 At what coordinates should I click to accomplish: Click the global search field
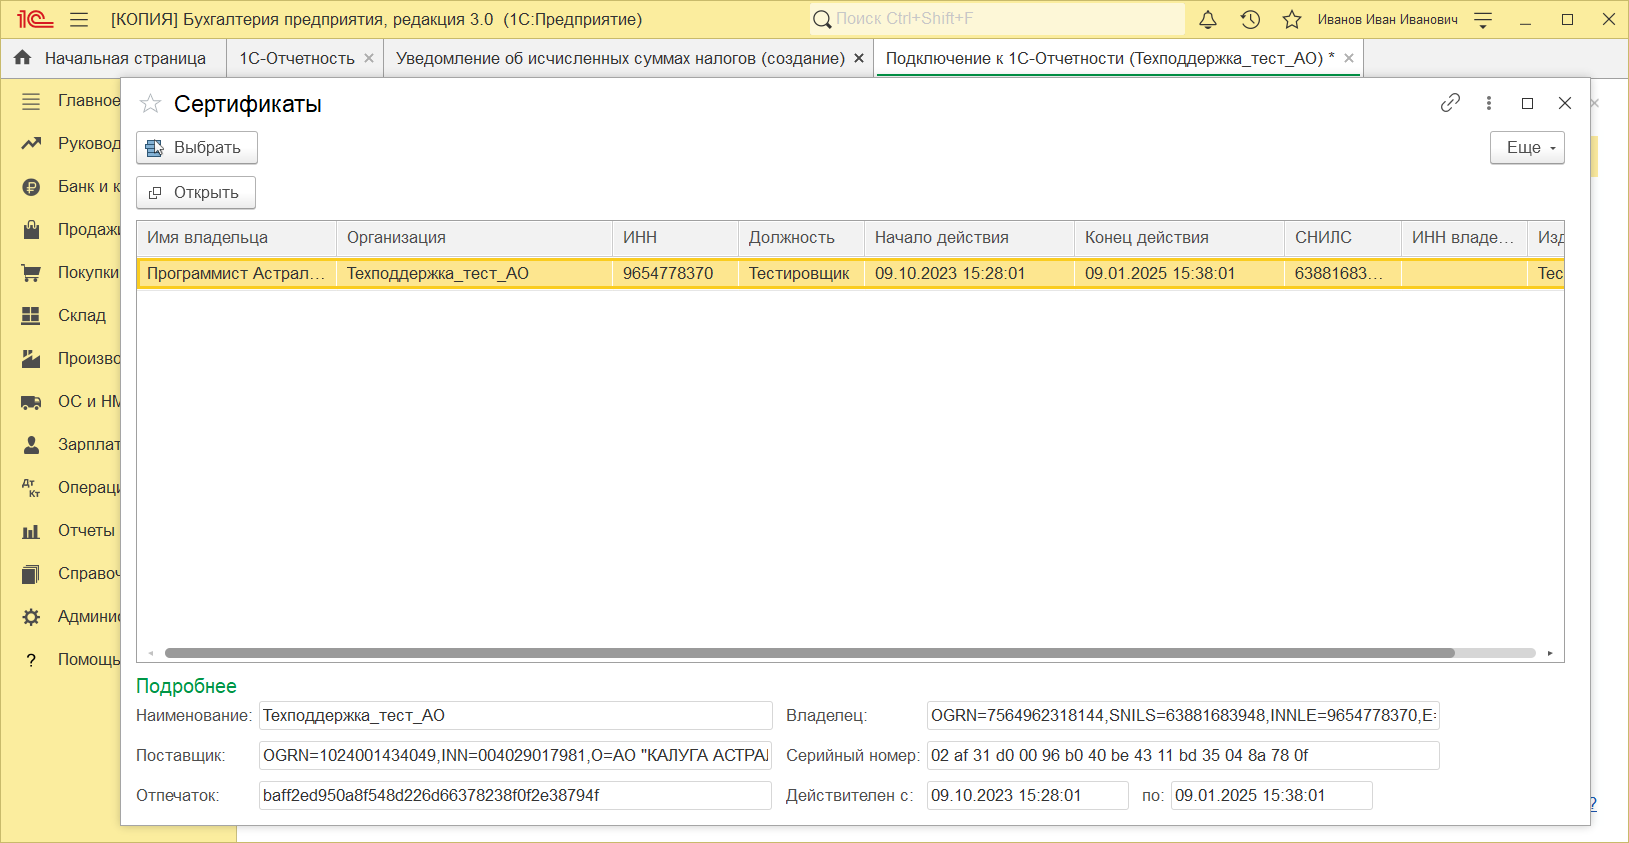pos(997,19)
